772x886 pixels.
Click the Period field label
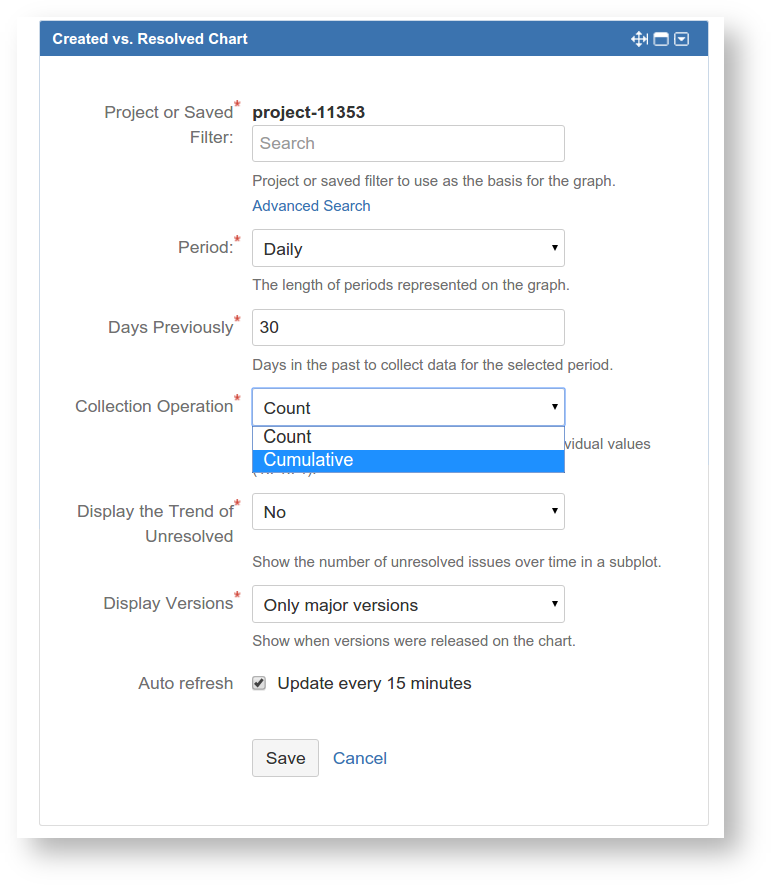point(205,247)
